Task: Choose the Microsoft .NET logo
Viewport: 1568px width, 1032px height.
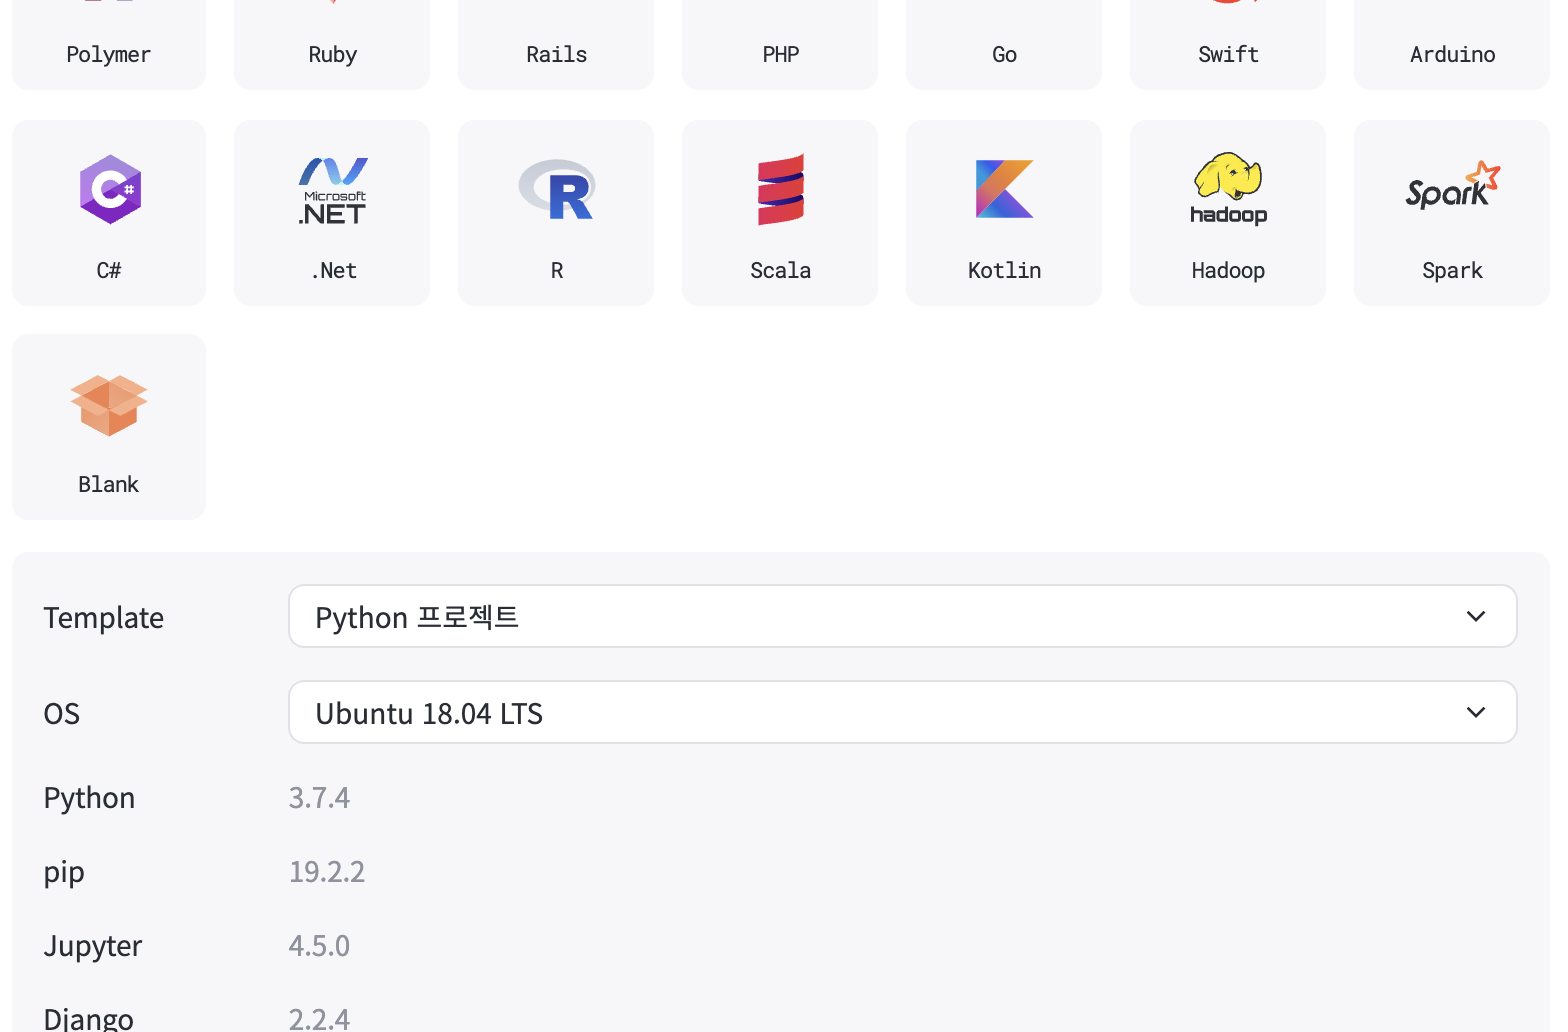Action: pos(333,190)
